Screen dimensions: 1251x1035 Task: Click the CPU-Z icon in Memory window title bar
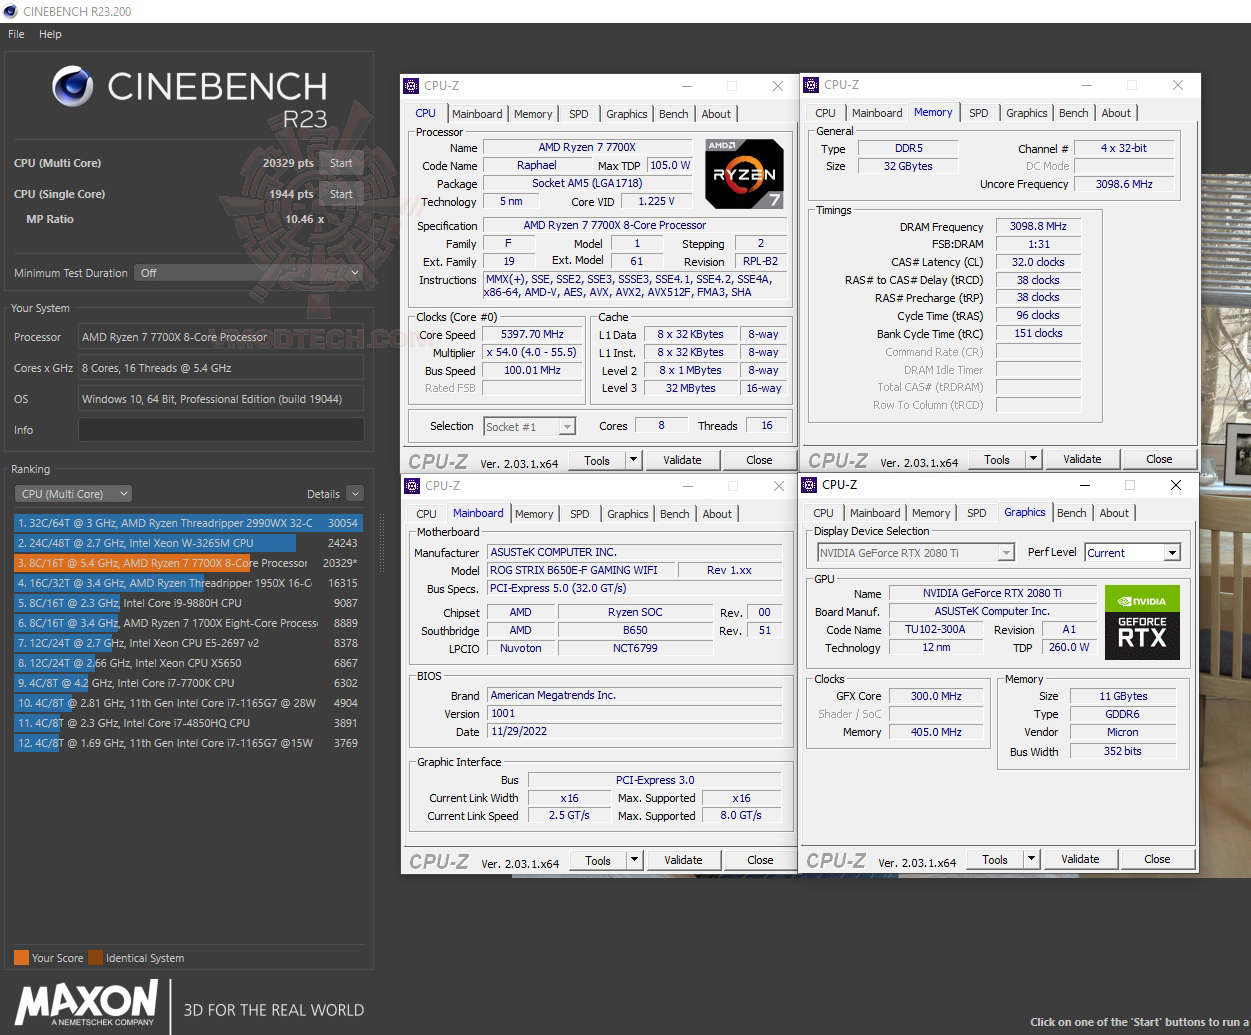click(x=811, y=85)
